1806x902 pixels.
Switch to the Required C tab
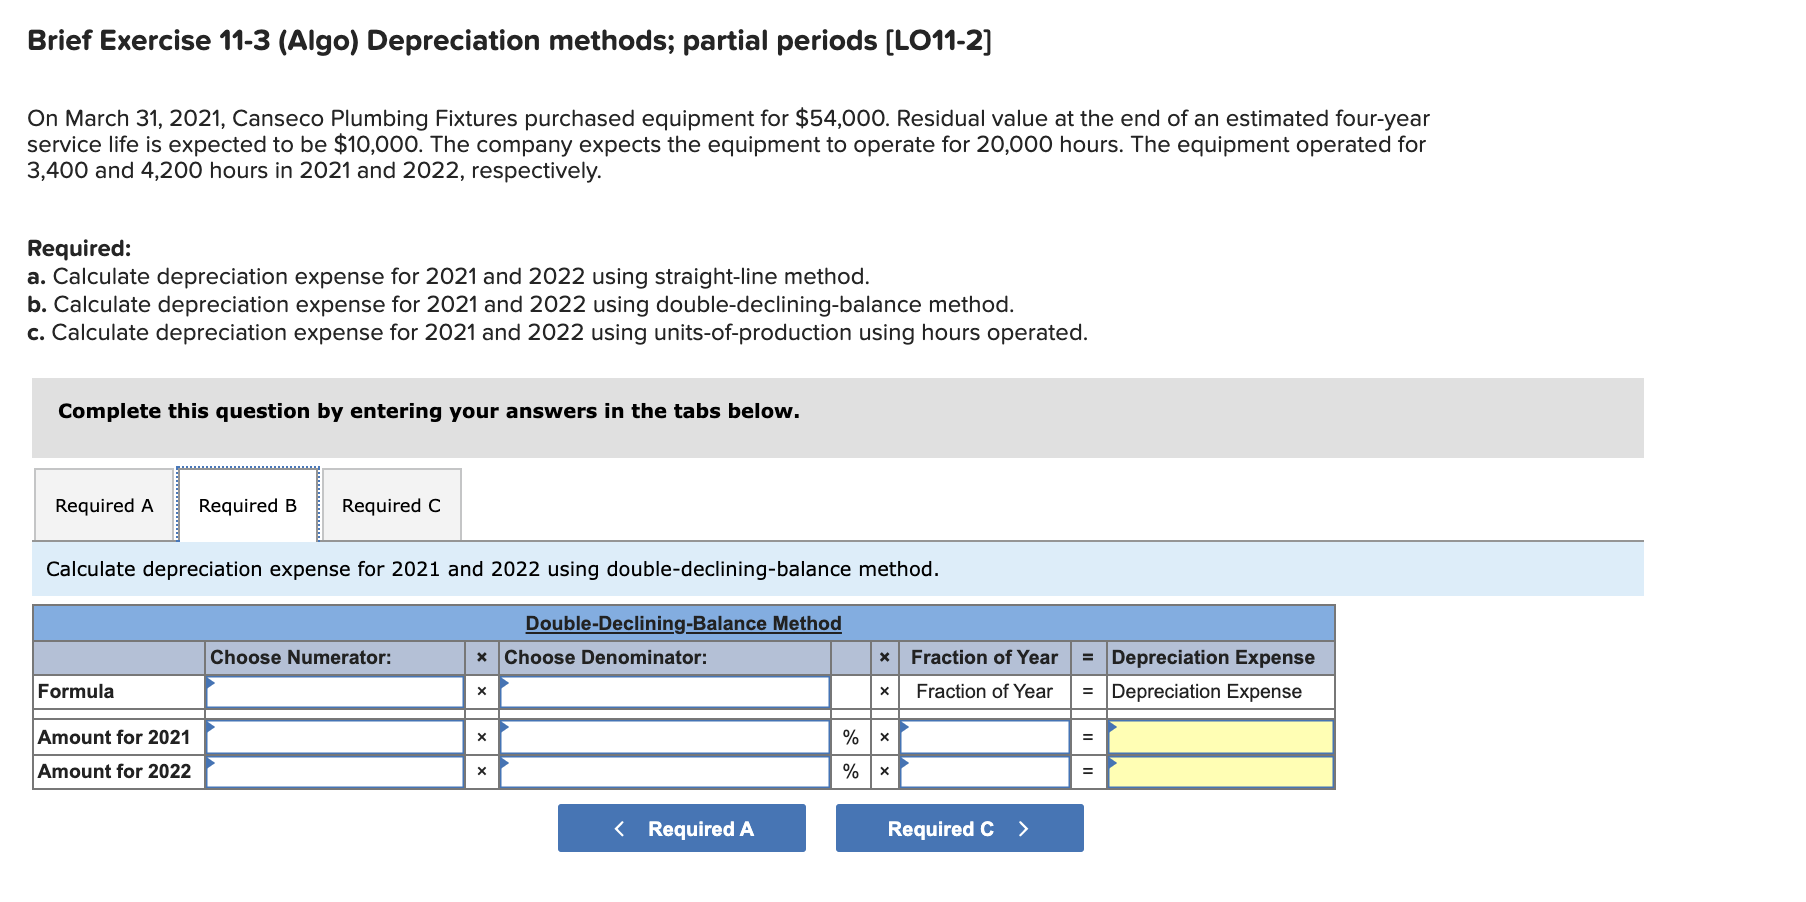[390, 505]
